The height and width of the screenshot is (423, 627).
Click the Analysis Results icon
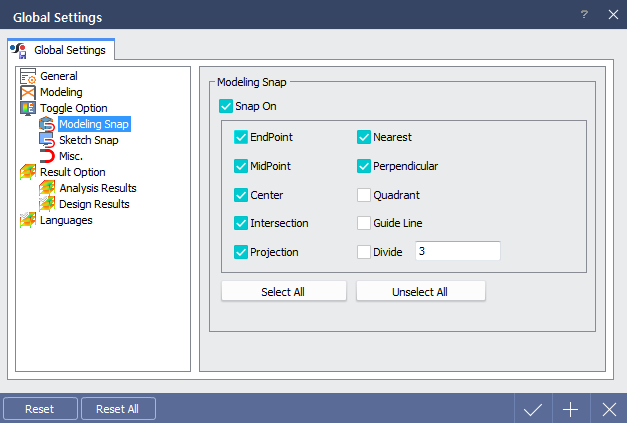[47, 188]
